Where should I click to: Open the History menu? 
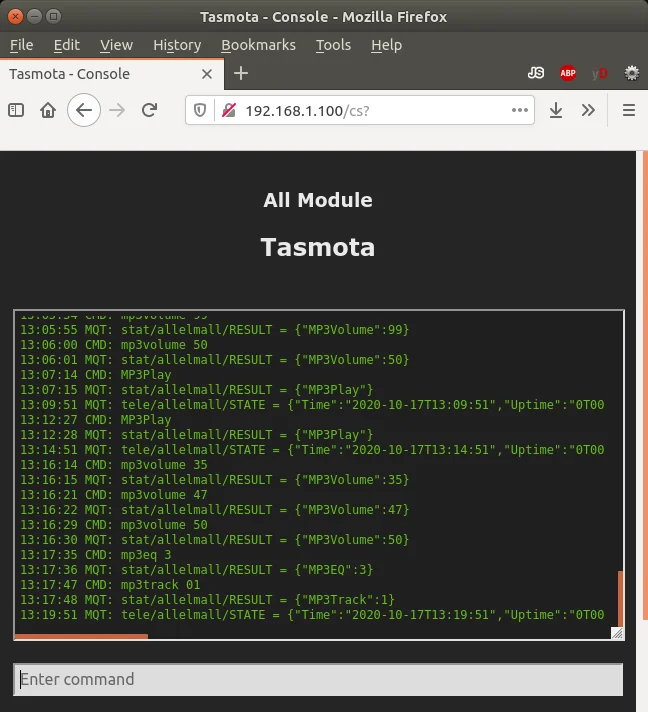point(177,45)
